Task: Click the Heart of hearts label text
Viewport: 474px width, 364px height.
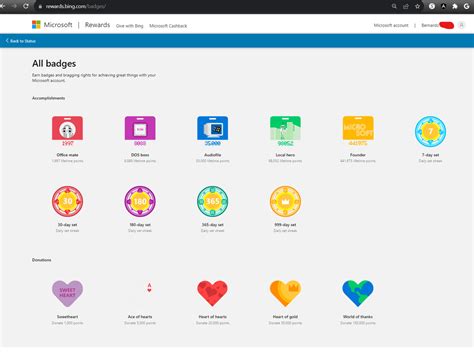Action: pyautogui.click(x=213, y=317)
